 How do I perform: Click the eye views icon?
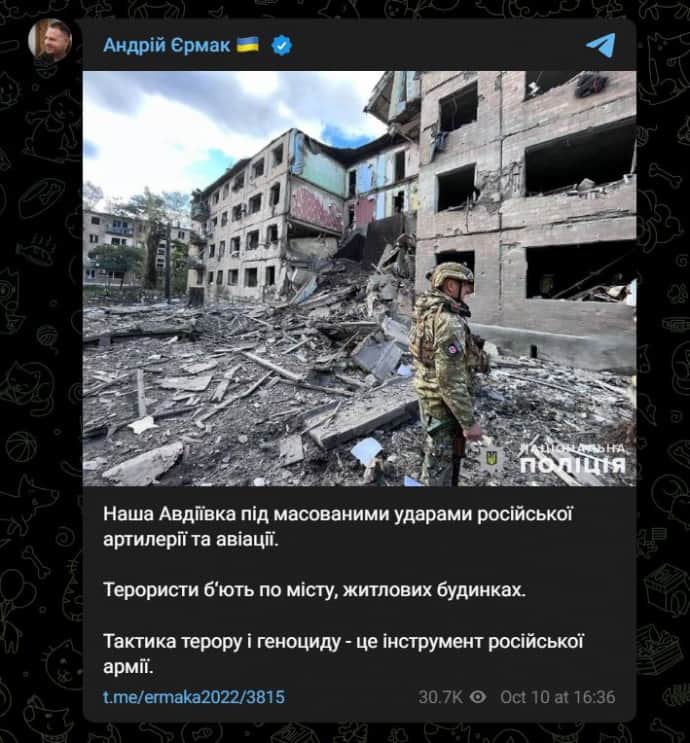pos(478,697)
